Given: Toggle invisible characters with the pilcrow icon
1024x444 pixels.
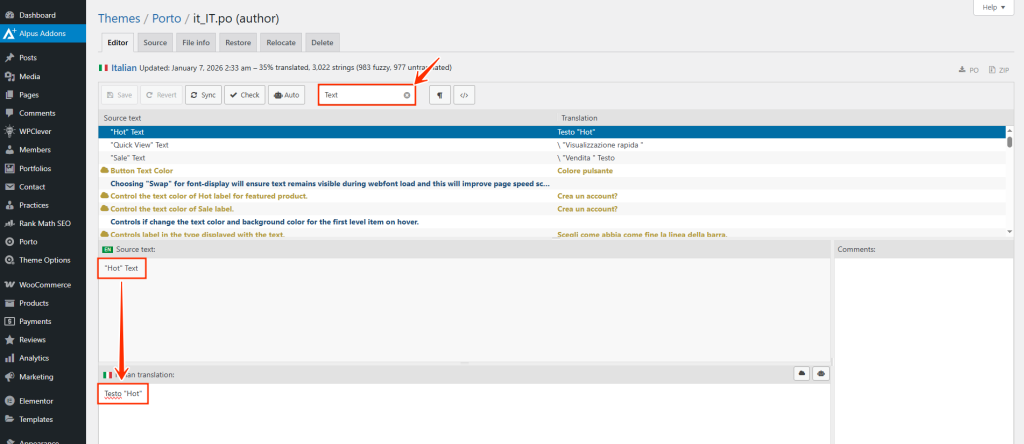Looking at the screenshot, I should pos(439,95).
